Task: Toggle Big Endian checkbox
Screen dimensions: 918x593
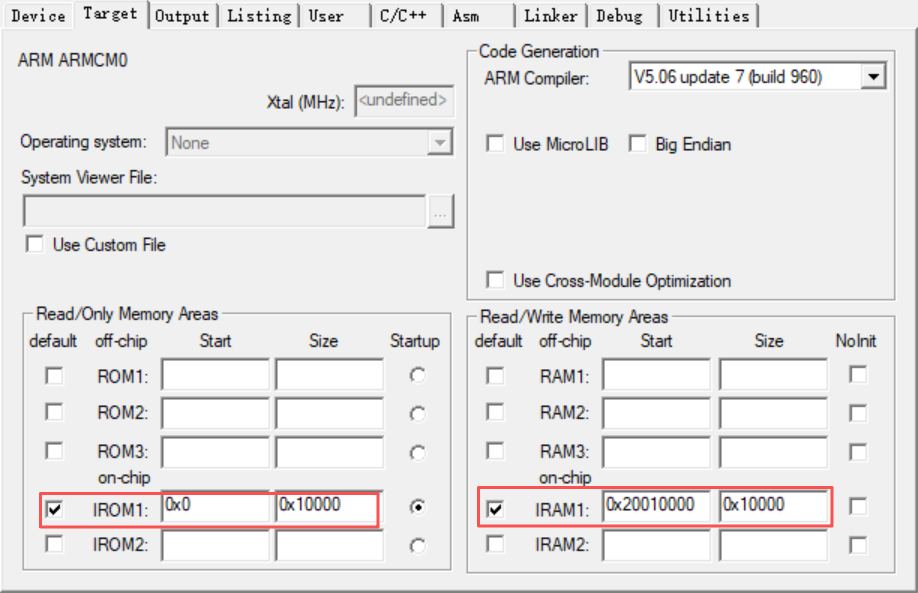Action: tap(638, 143)
